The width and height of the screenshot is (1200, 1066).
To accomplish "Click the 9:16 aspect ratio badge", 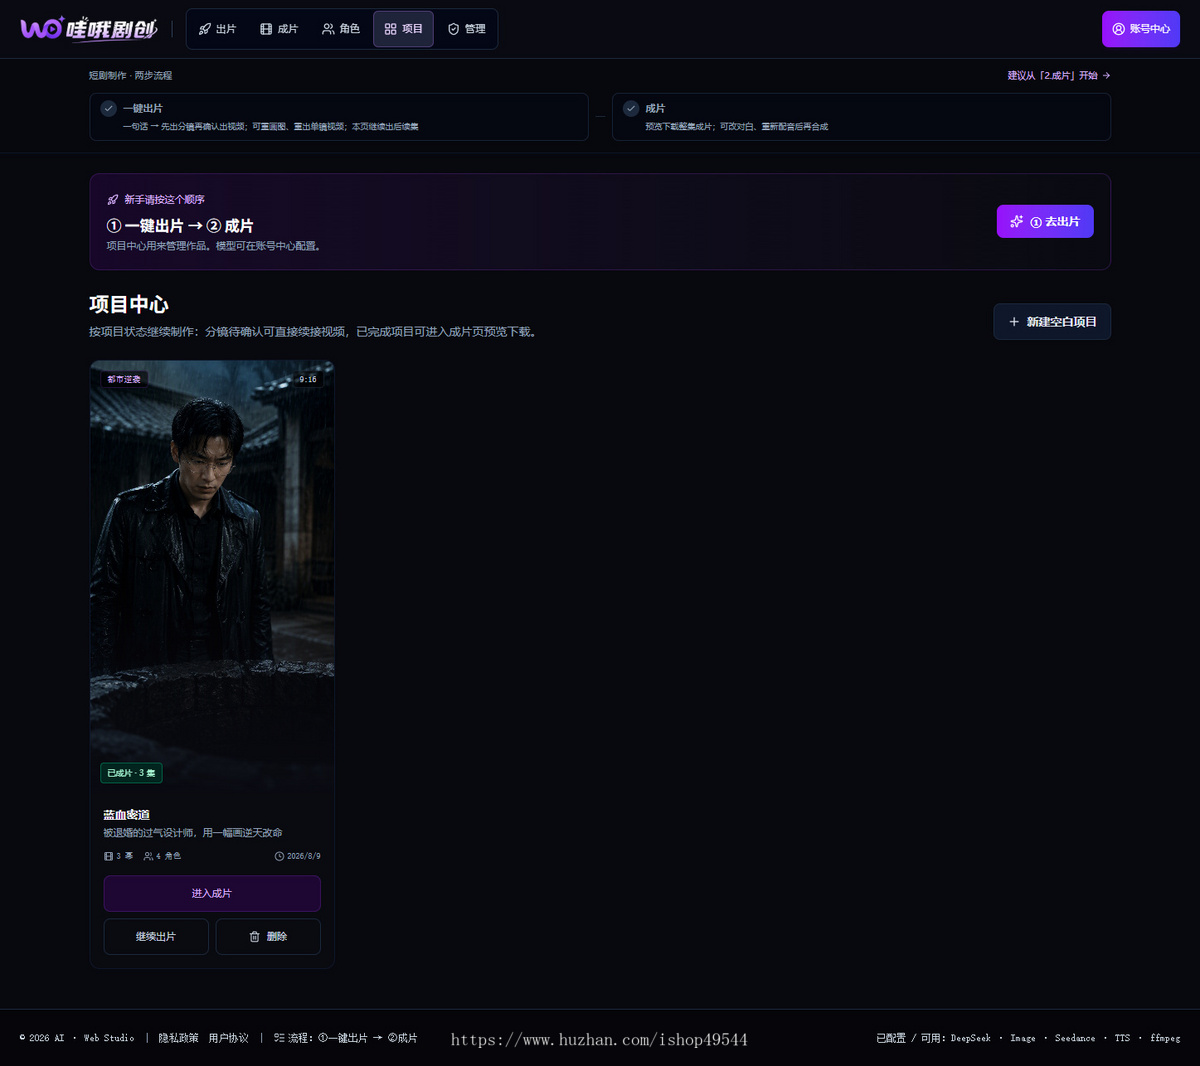I will 308,379.
